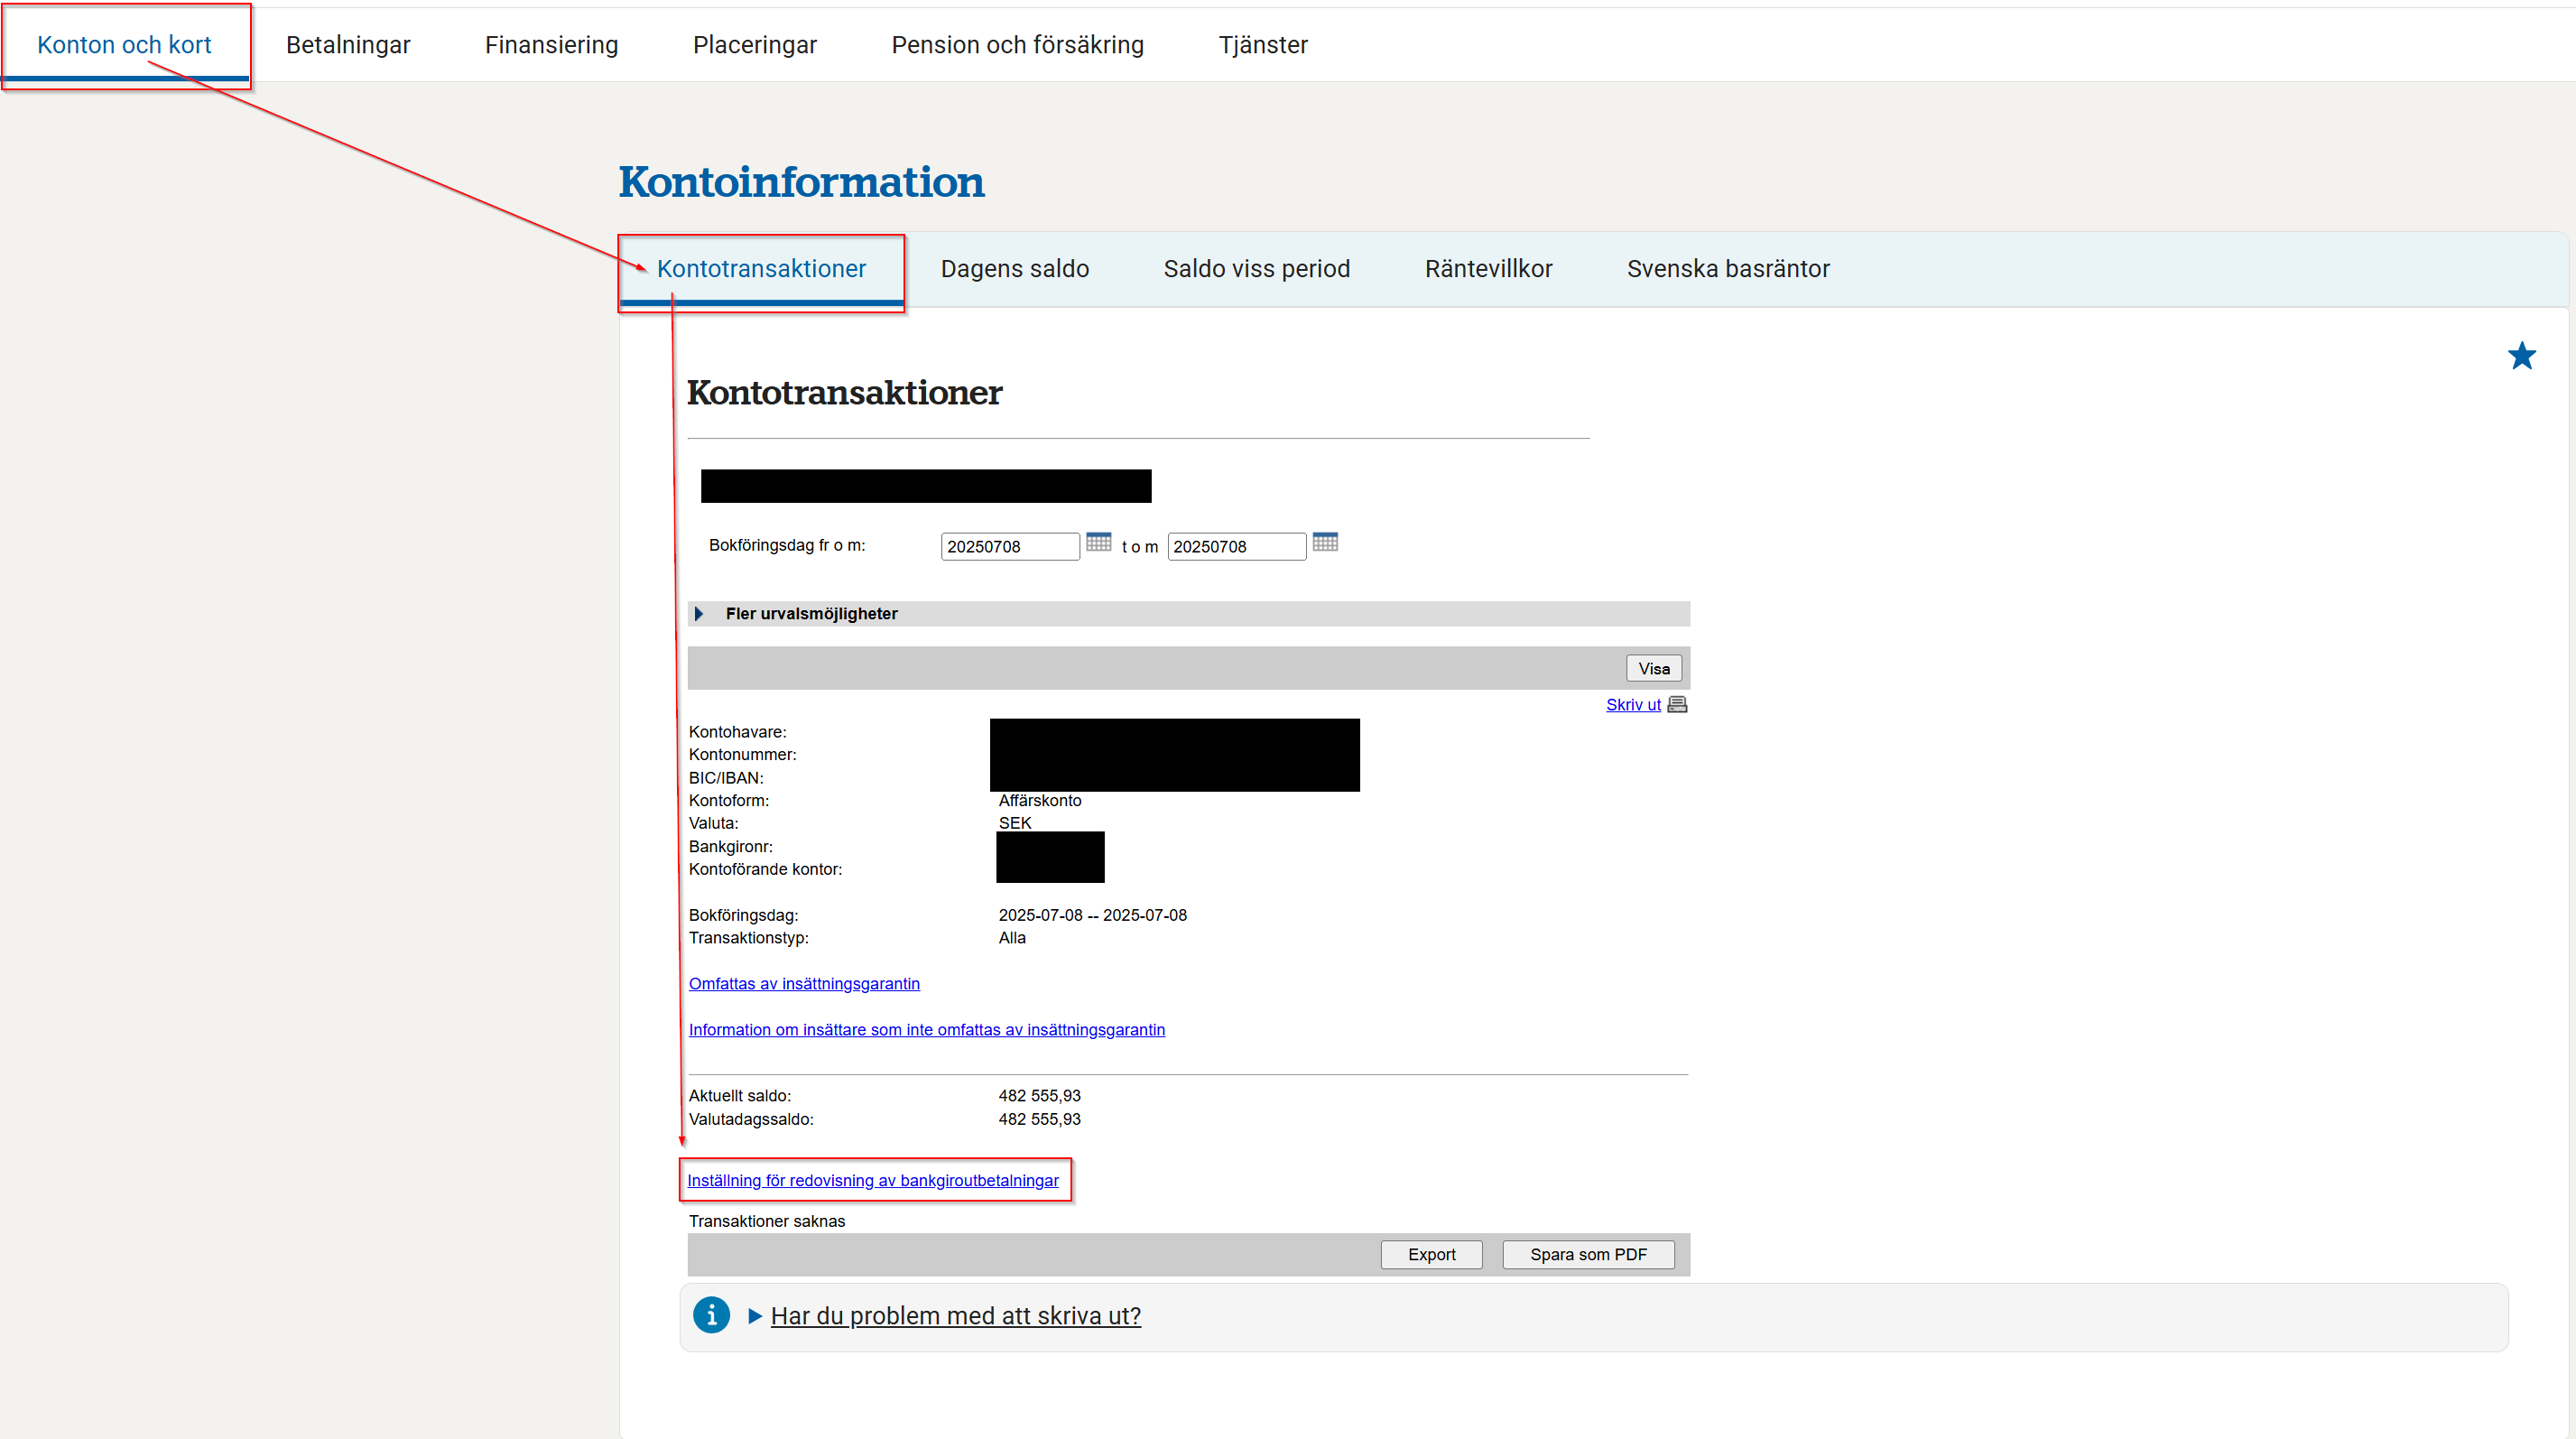Click the t o m date input field

pyautogui.click(x=1236, y=546)
